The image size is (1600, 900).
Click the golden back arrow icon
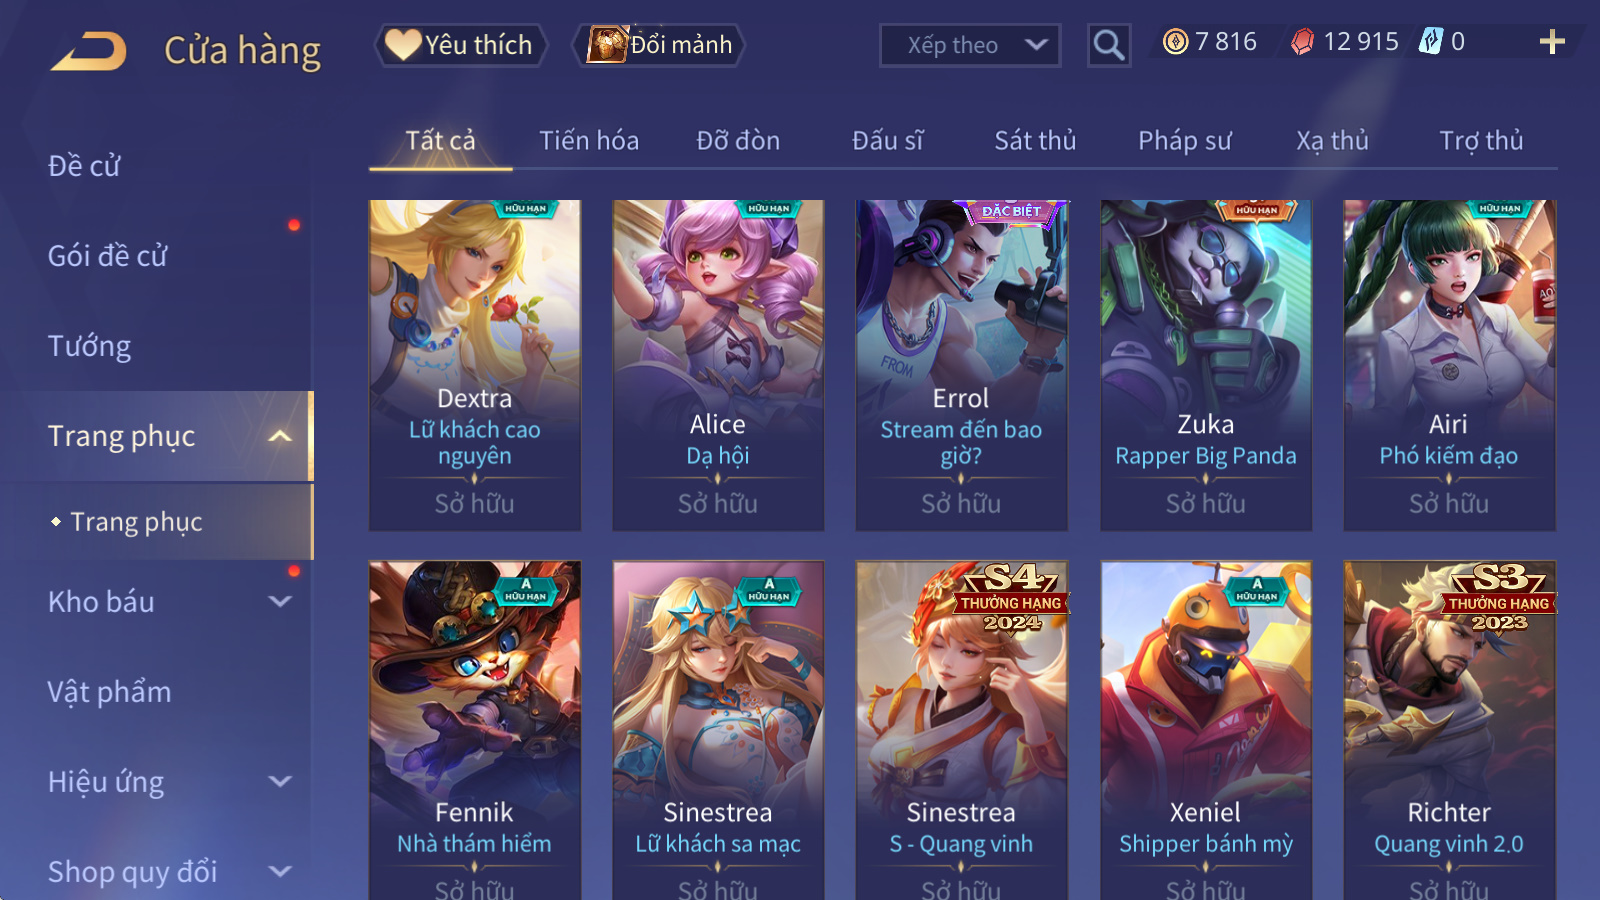pos(89,51)
